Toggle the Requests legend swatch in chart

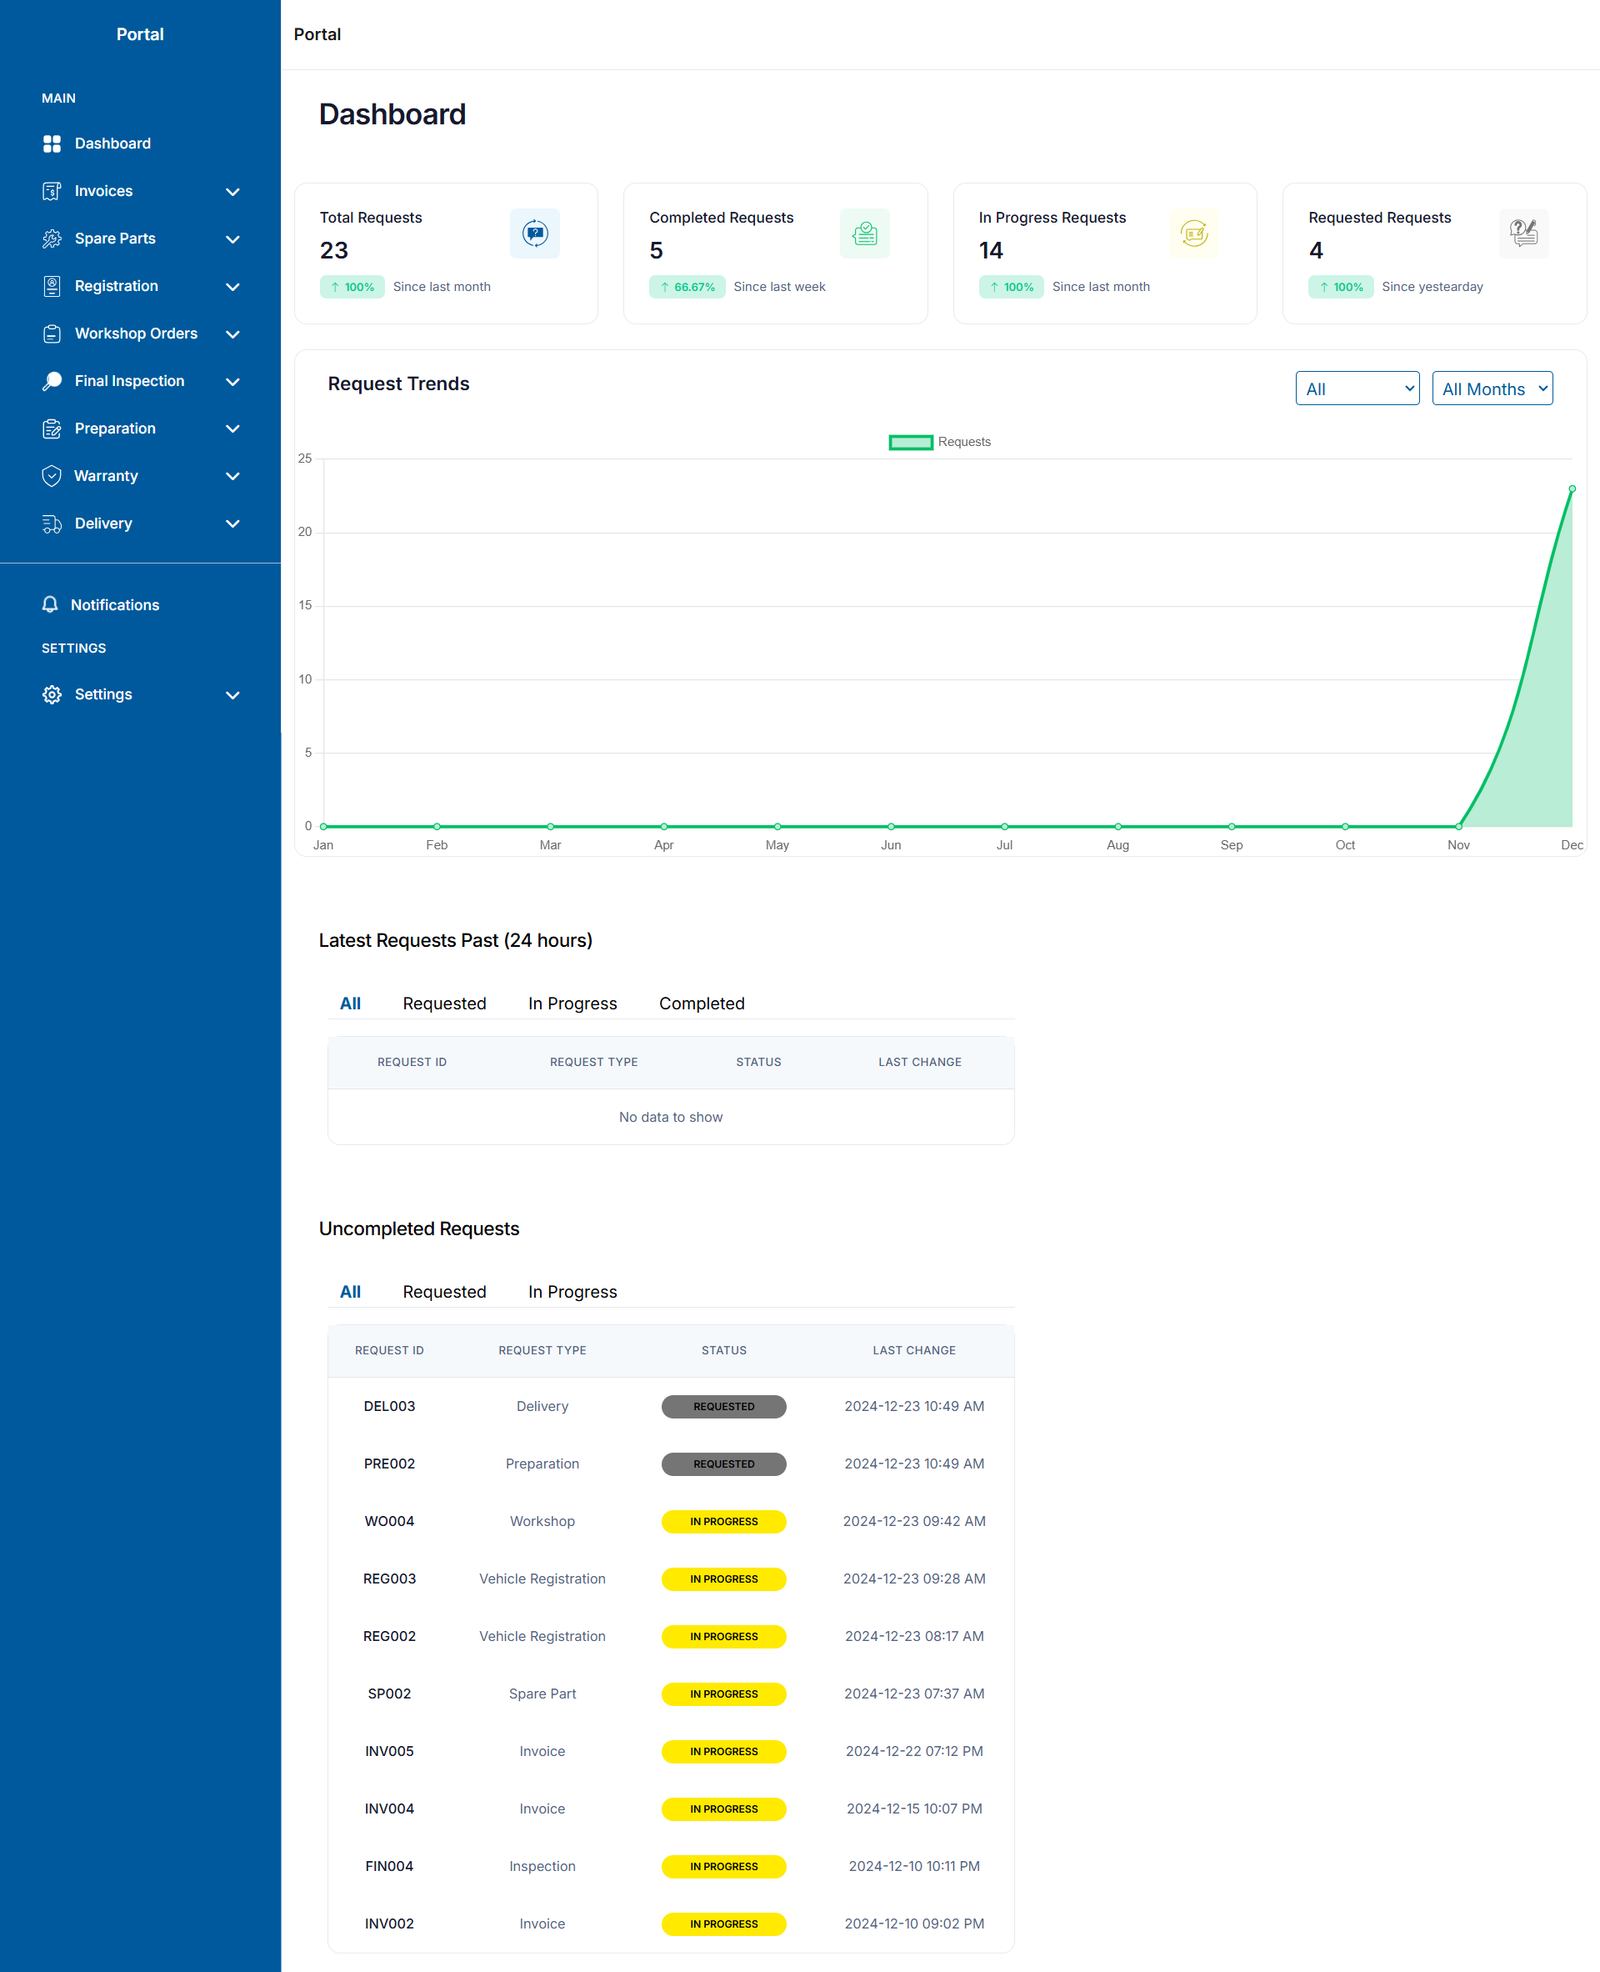click(911, 442)
